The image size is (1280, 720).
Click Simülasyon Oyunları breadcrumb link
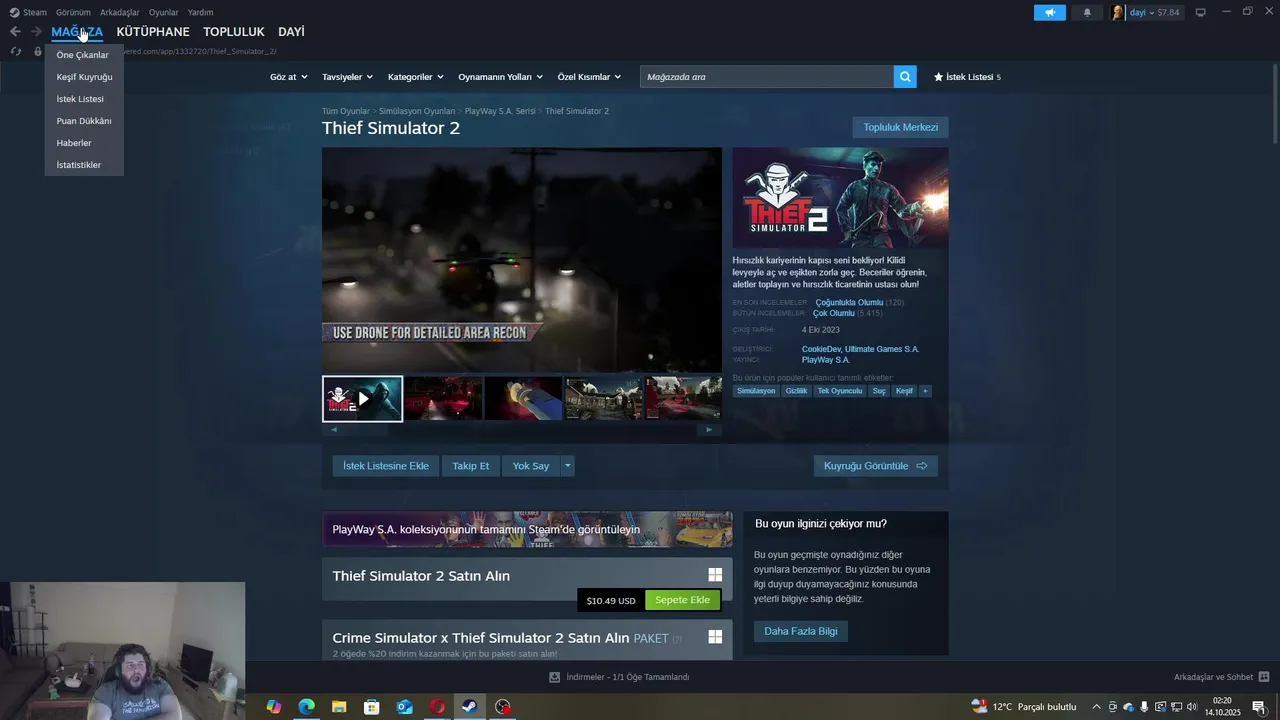pos(417,111)
